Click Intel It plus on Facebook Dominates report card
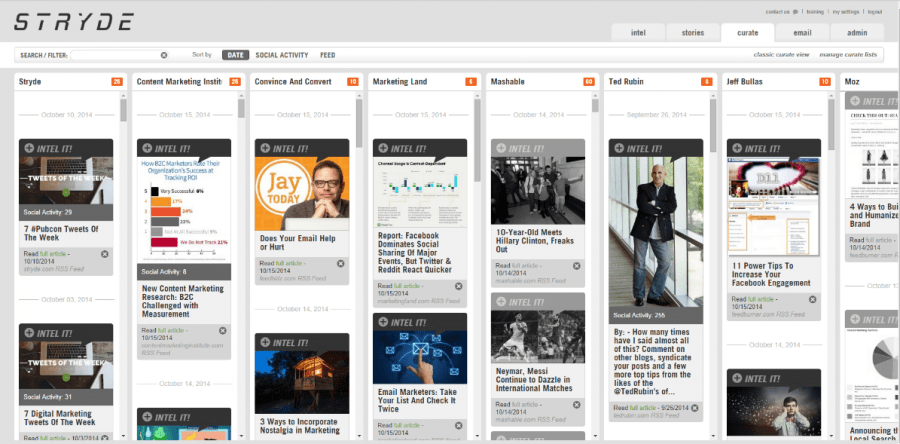Screen dimensions: 900x444 (383, 148)
